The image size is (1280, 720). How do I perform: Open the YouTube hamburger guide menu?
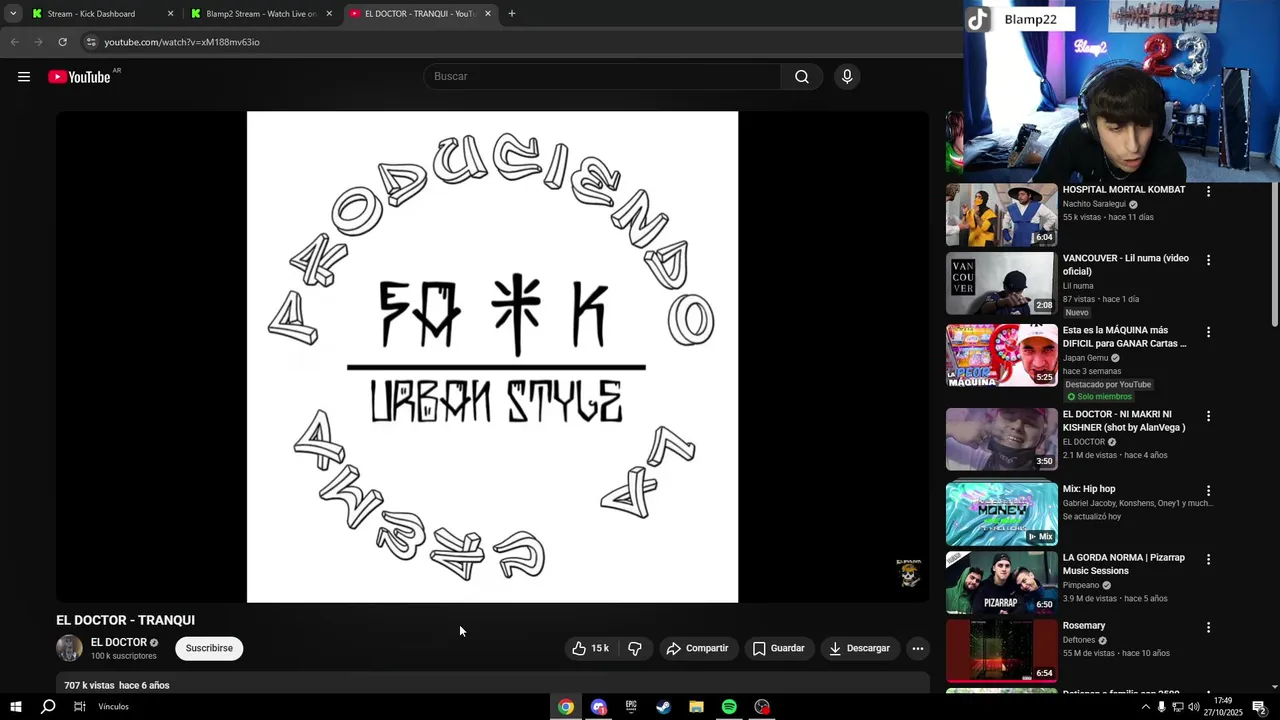[x=24, y=77]
